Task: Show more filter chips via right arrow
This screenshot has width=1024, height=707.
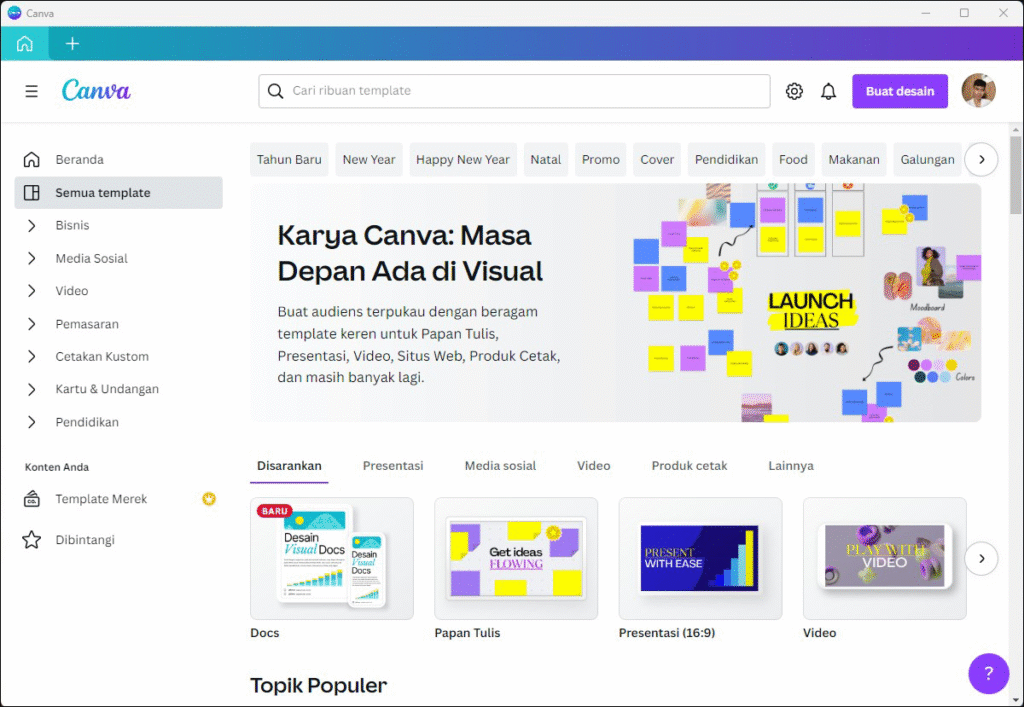Action: [x=981, y=159]
